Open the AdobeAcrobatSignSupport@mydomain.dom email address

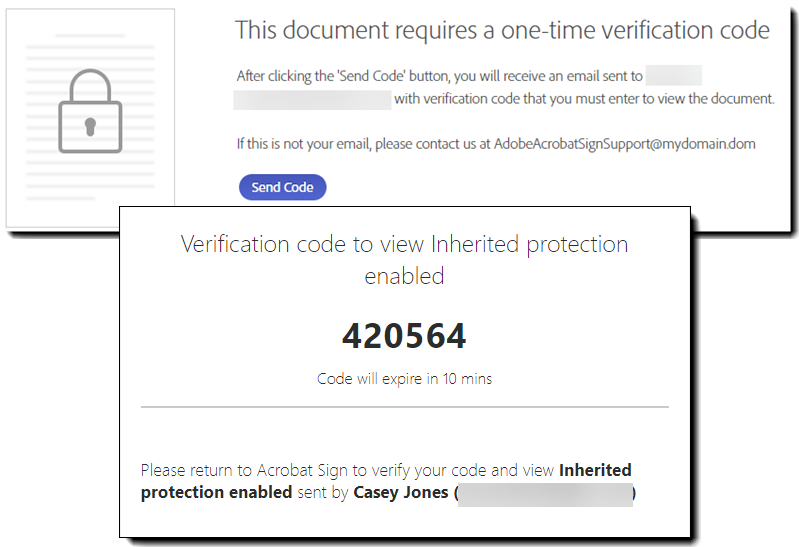coord(624,144)
